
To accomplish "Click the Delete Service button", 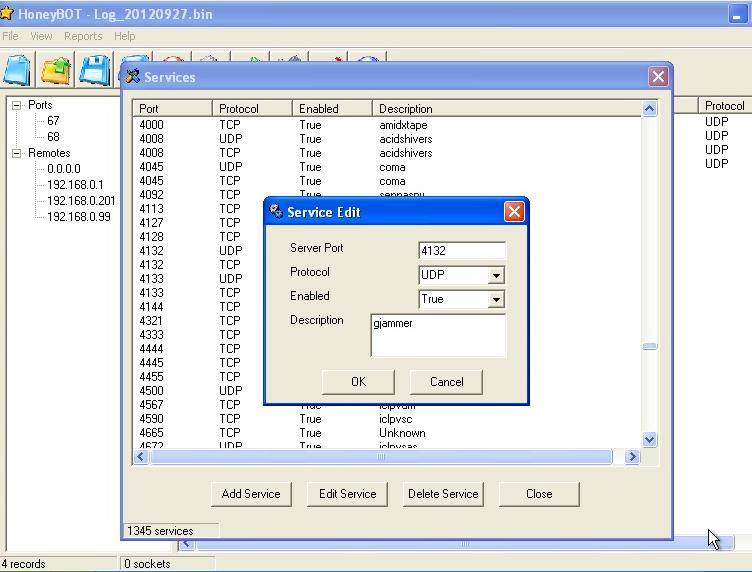I will [x=443, y=493].
